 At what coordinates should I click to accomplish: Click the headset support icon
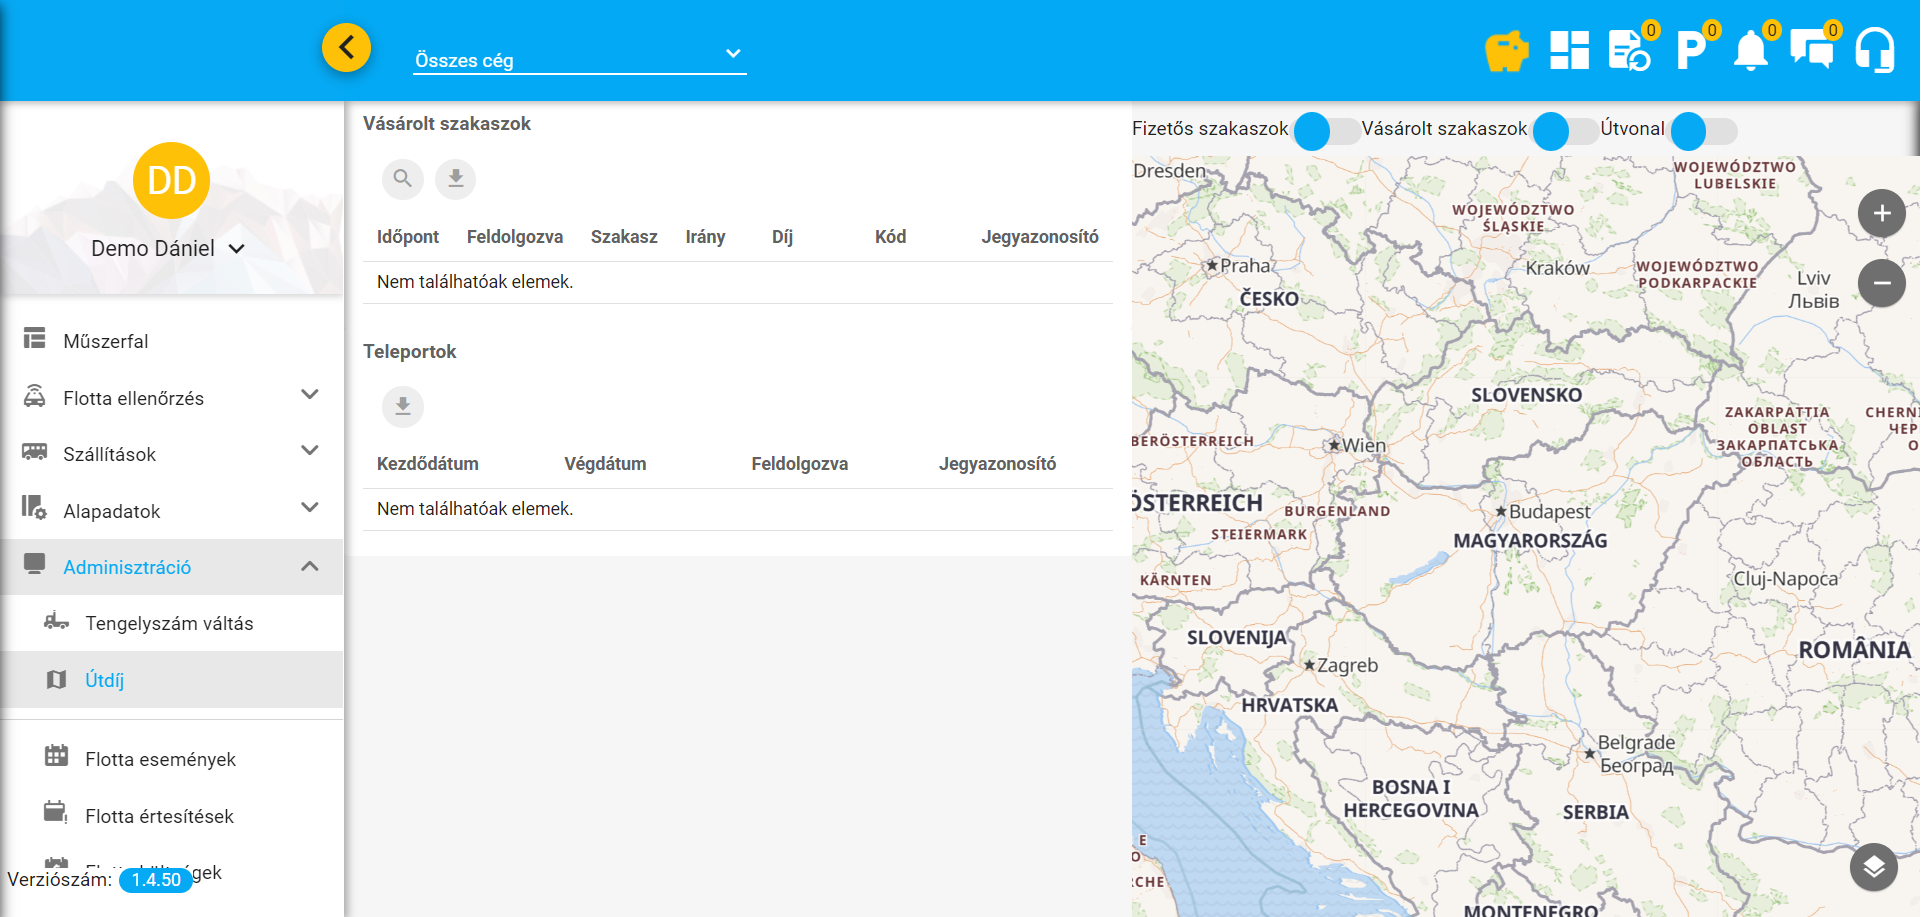coord(1874,50)
